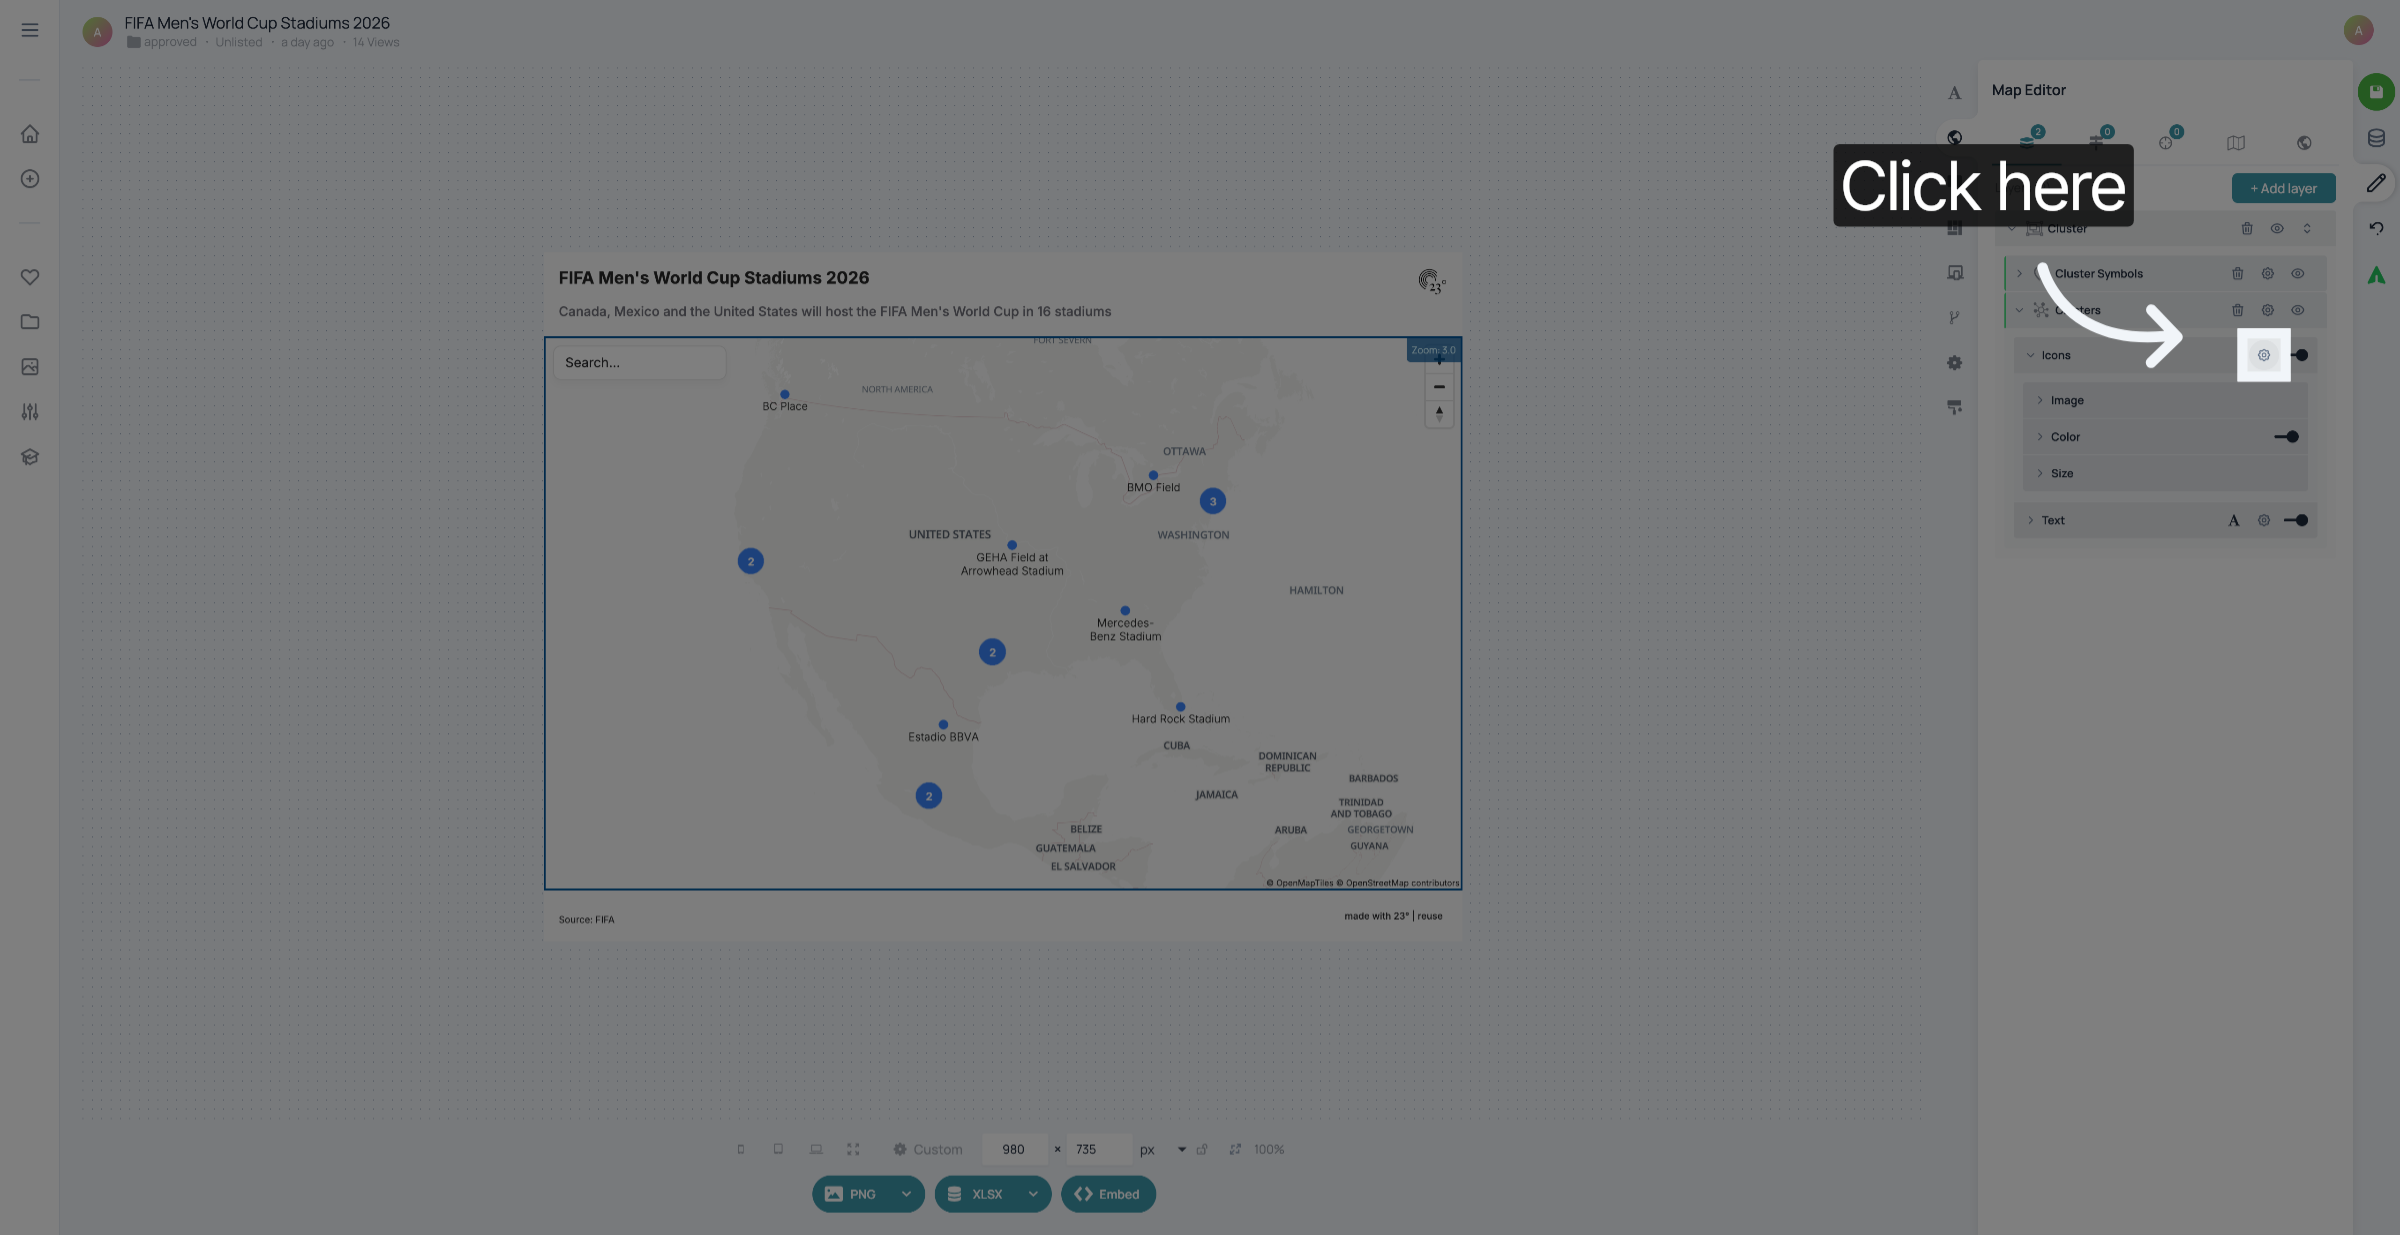Open the globe map section in editor strip
The image size is (2400, 1235).
click(x=1954, y=138)
